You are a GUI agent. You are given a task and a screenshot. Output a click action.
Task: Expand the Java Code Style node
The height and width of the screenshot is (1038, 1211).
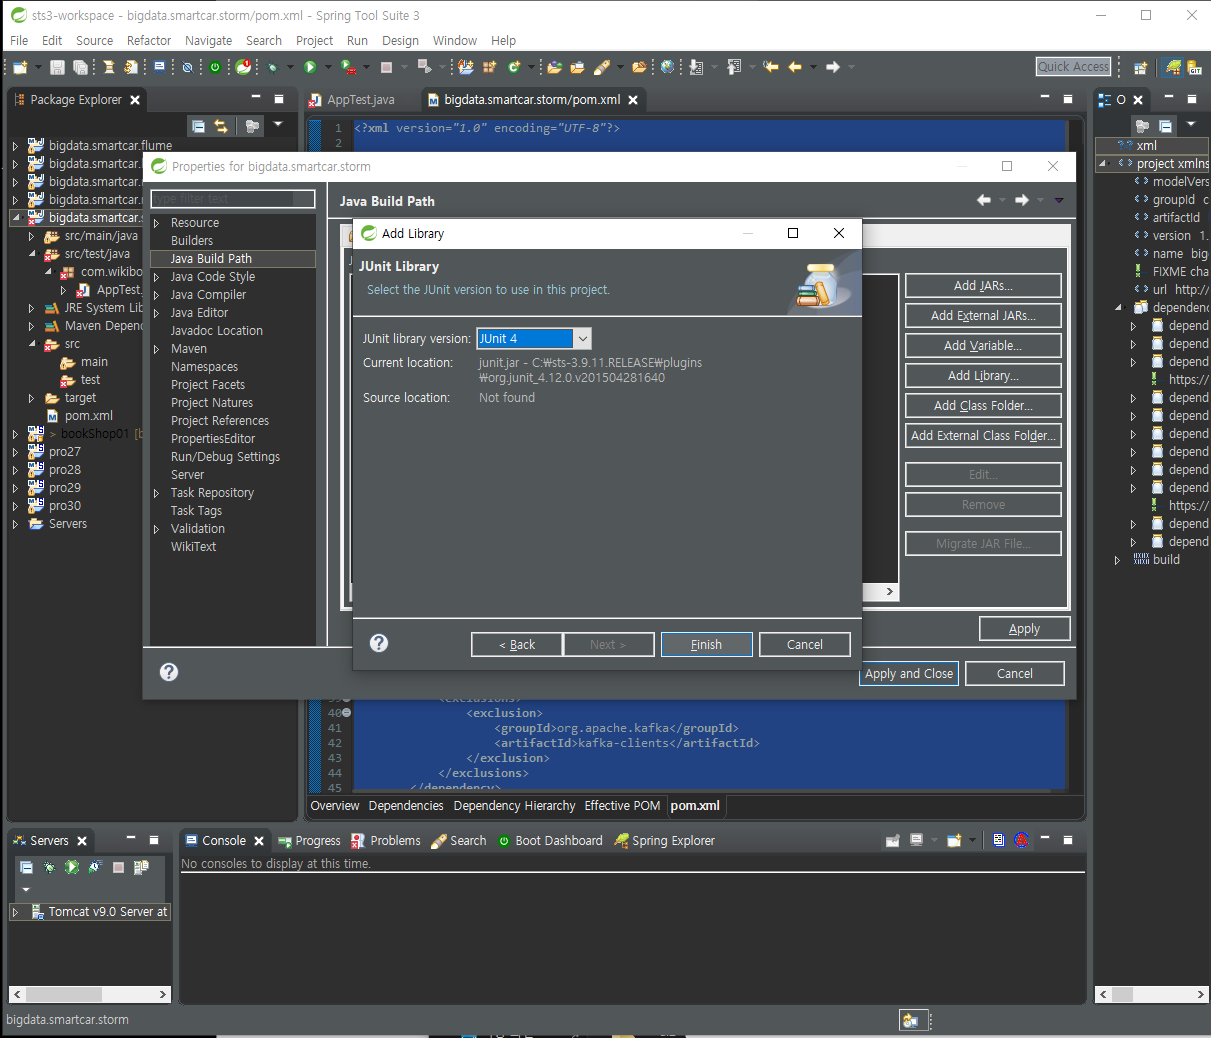coord(157,277)
